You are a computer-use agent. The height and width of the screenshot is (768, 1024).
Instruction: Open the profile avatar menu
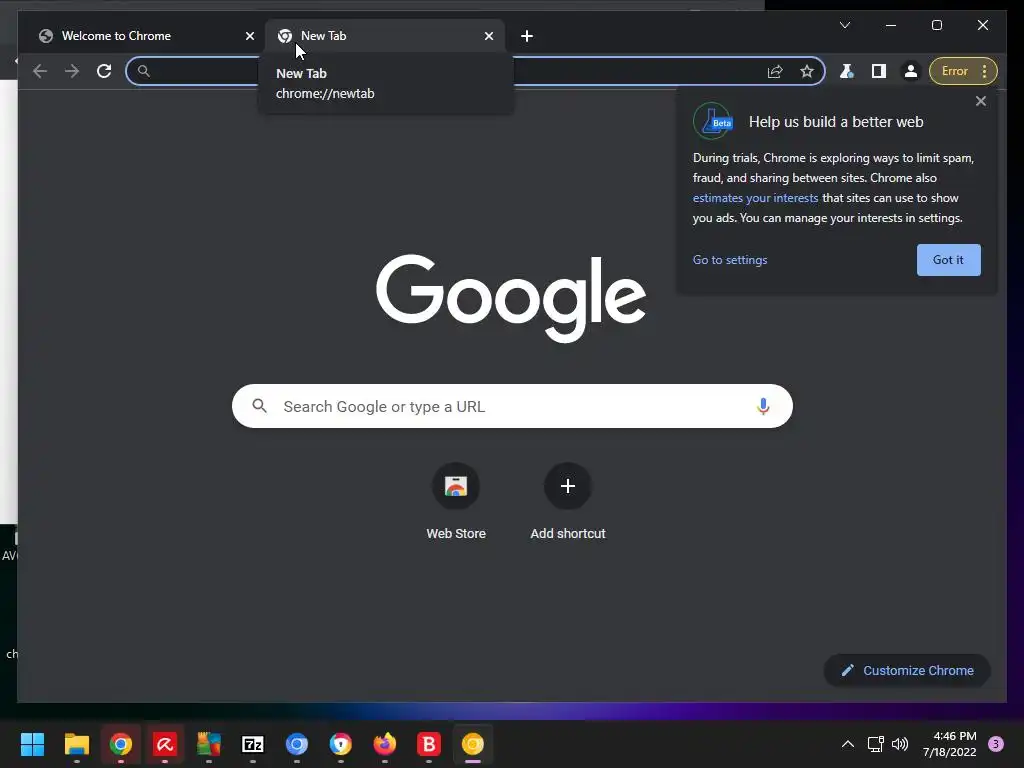pos(910,71)
